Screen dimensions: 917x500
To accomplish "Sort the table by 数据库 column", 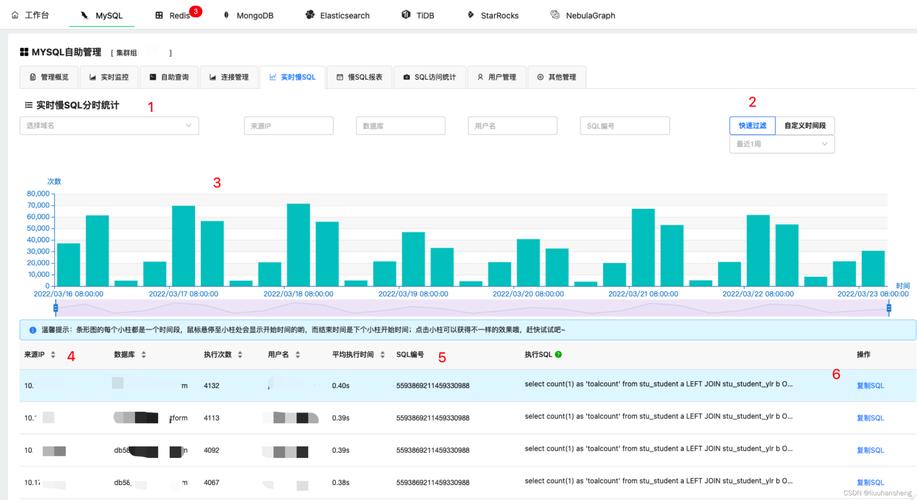I will click(144, 354).
